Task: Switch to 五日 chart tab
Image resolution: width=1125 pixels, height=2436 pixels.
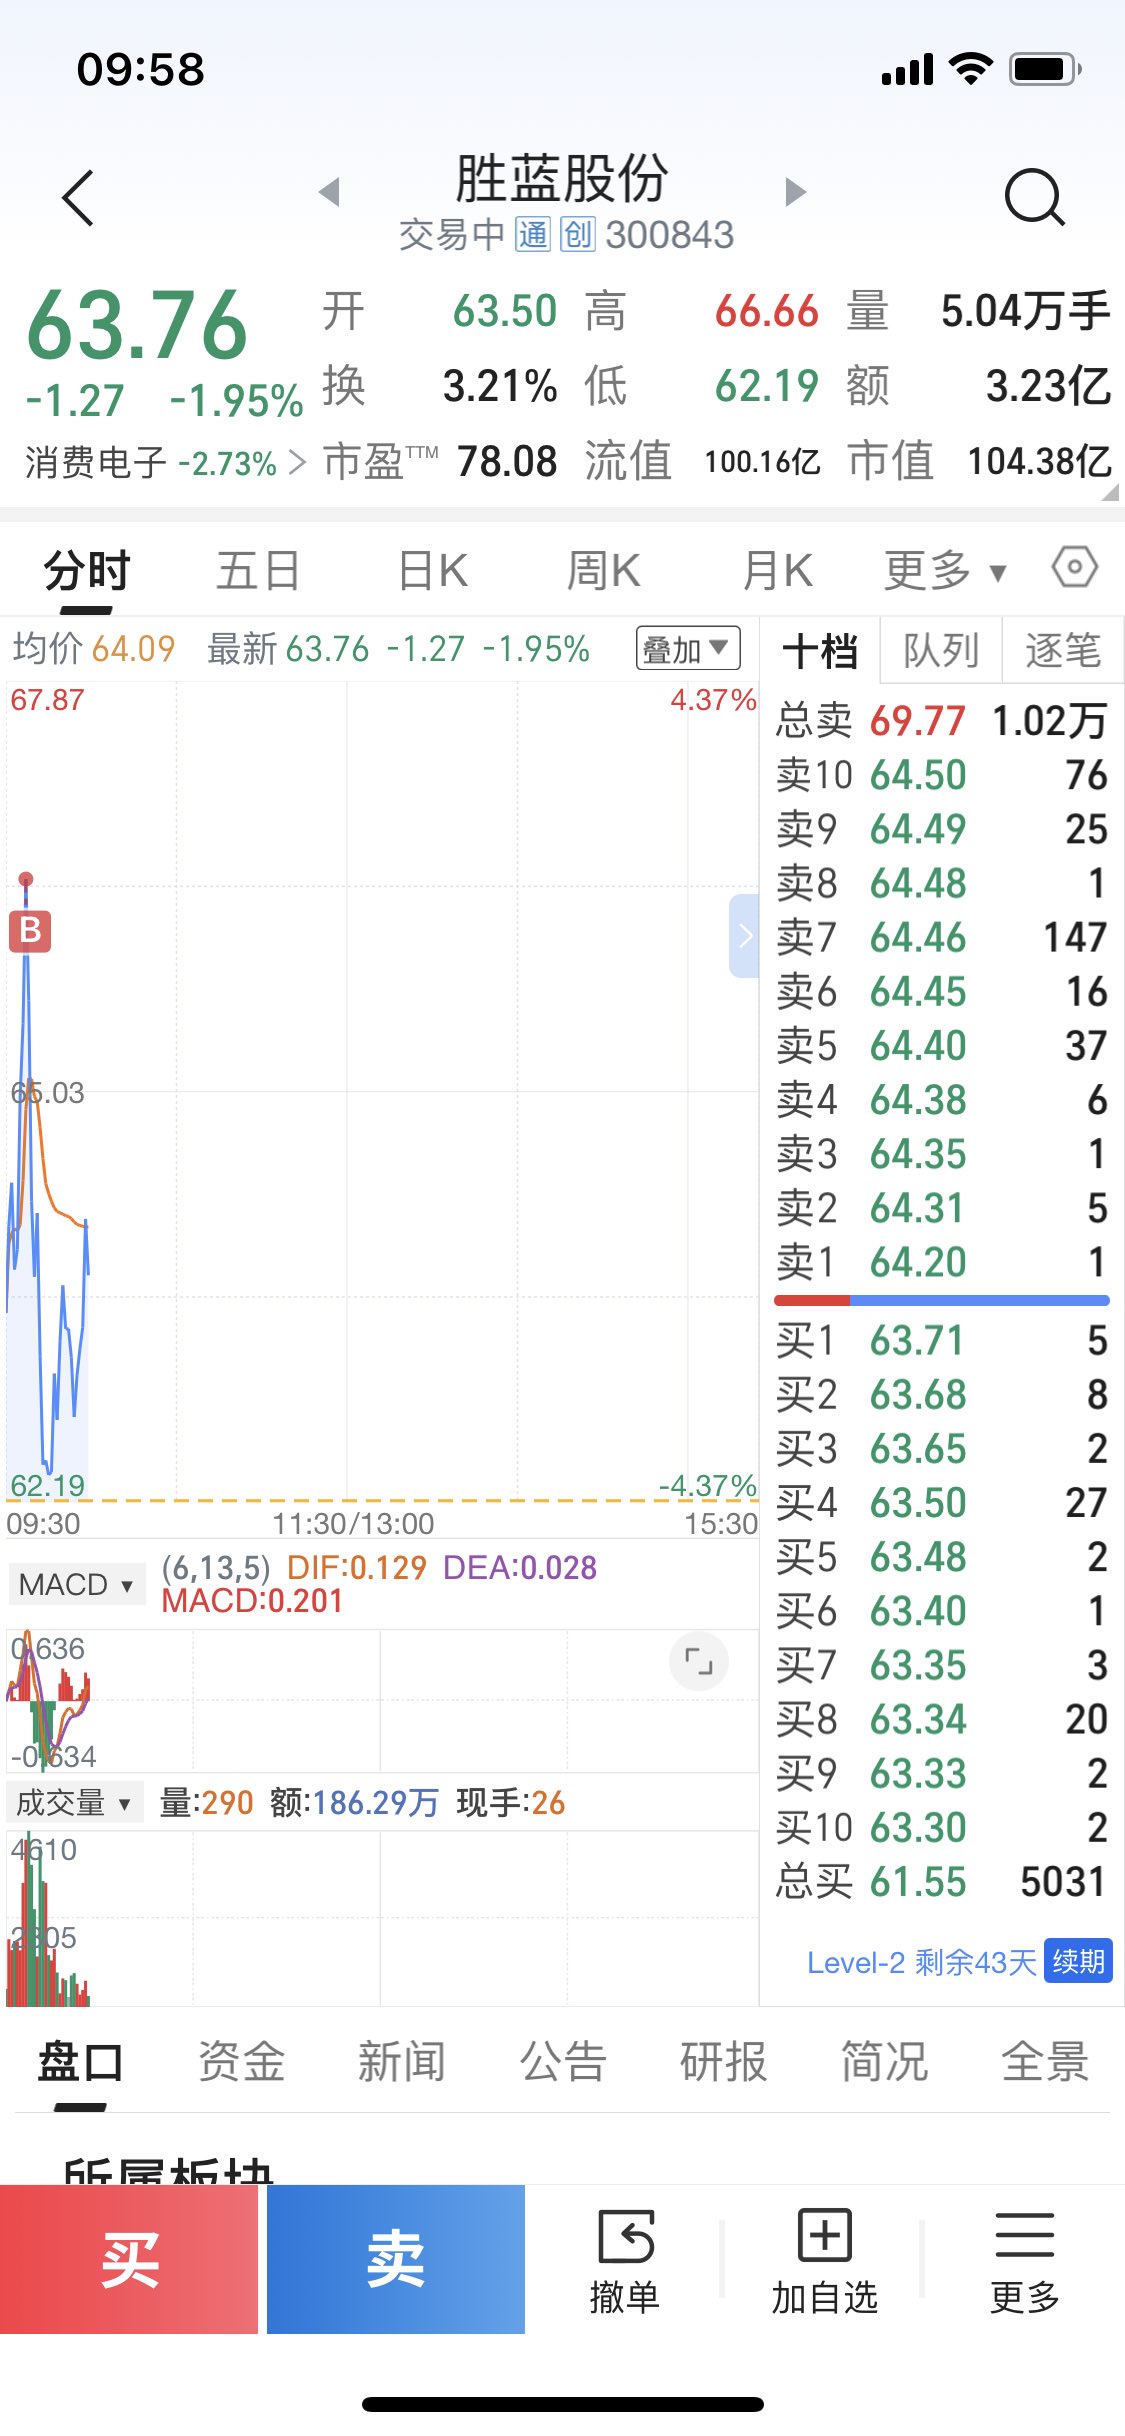Action: (258, 571)
